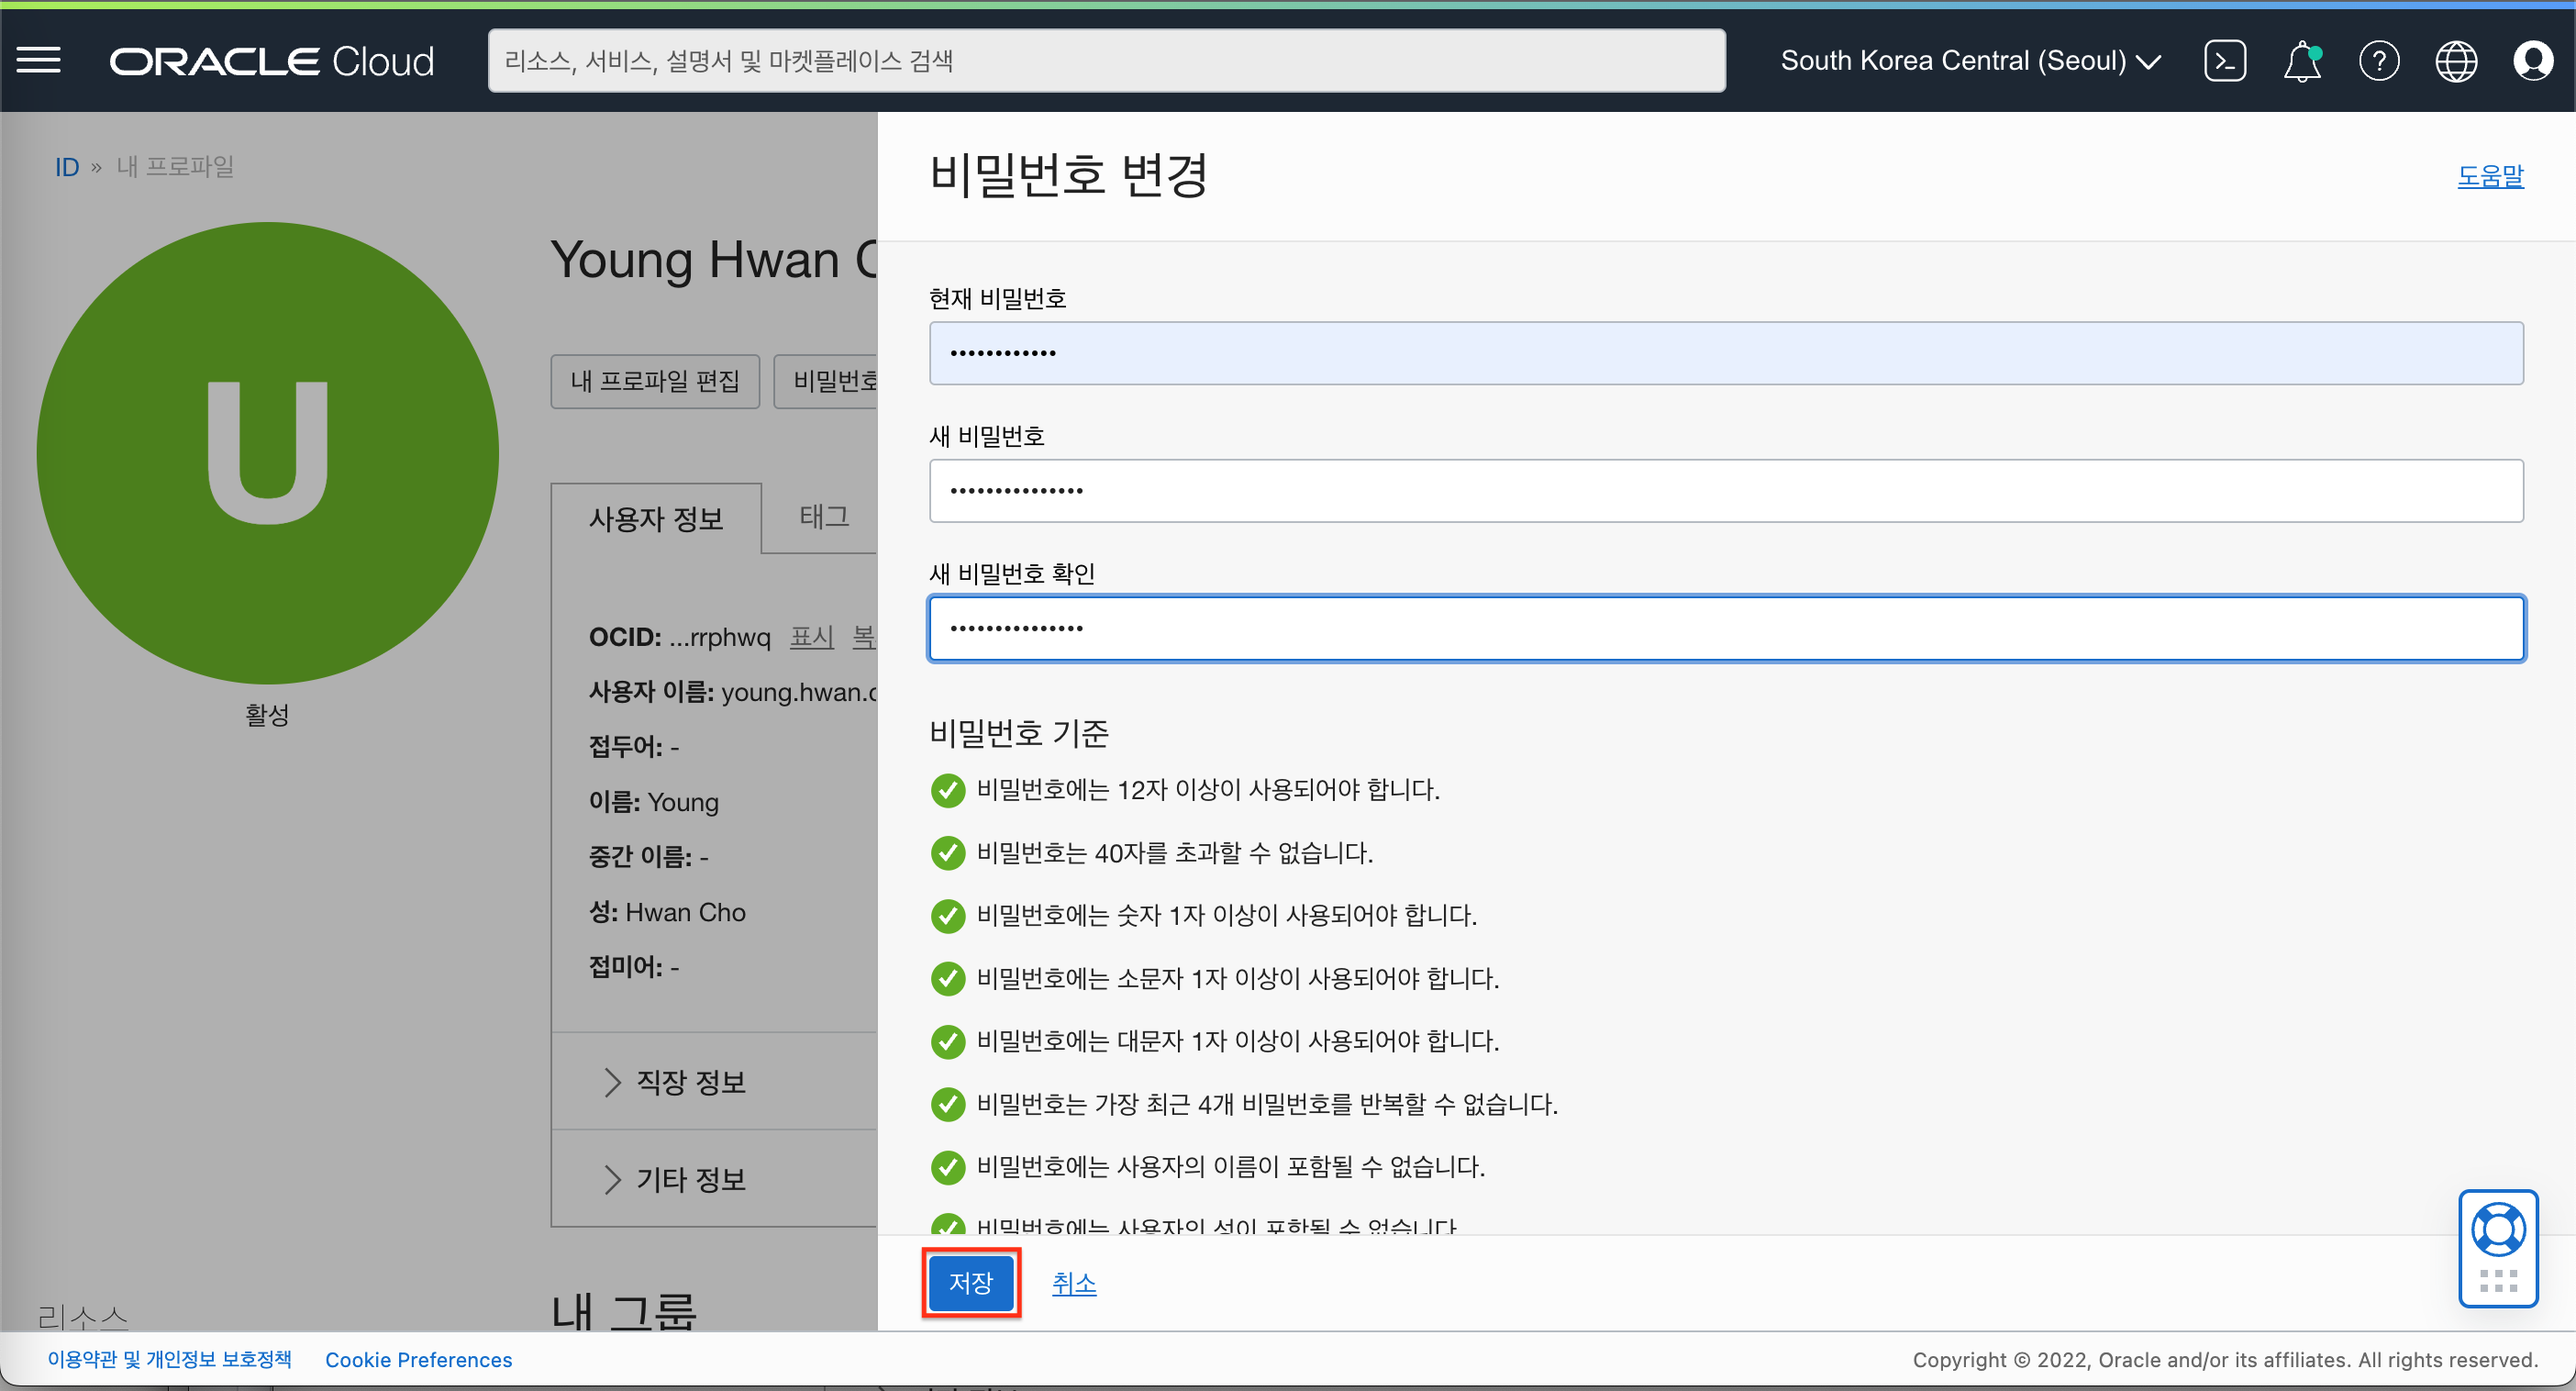
Task: Expand the 직장 정보 section
Action: [x=676, y=1082]
